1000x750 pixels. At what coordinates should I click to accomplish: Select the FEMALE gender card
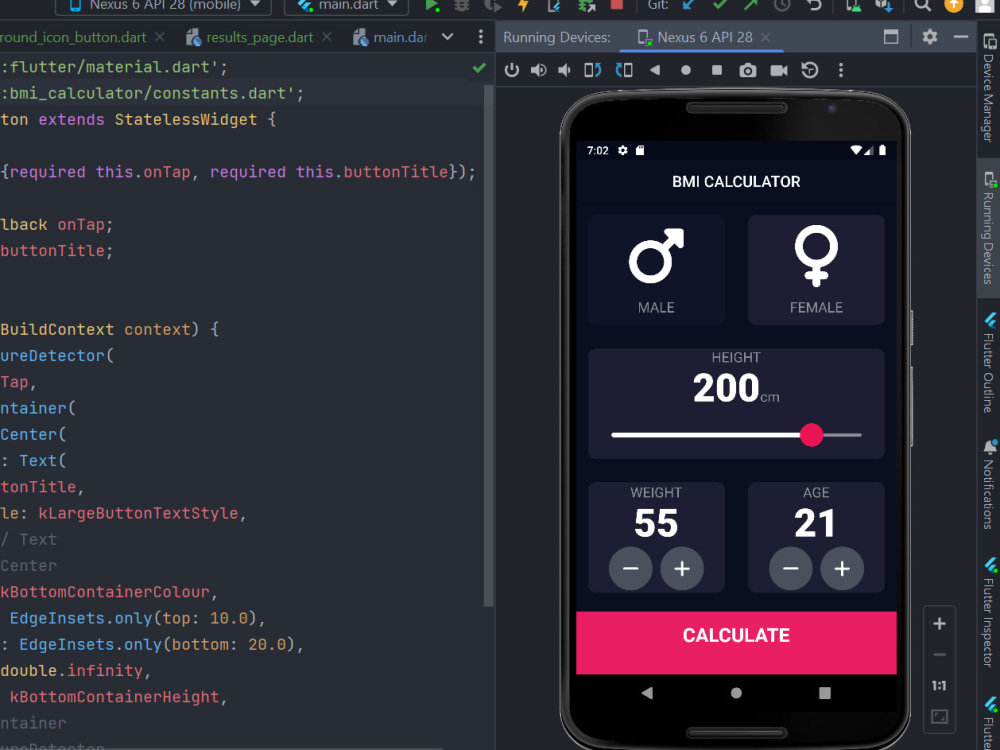[816, 268]
